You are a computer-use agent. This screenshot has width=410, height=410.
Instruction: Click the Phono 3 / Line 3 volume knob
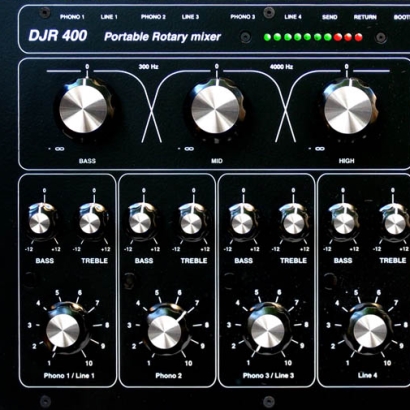pos(268,329)
